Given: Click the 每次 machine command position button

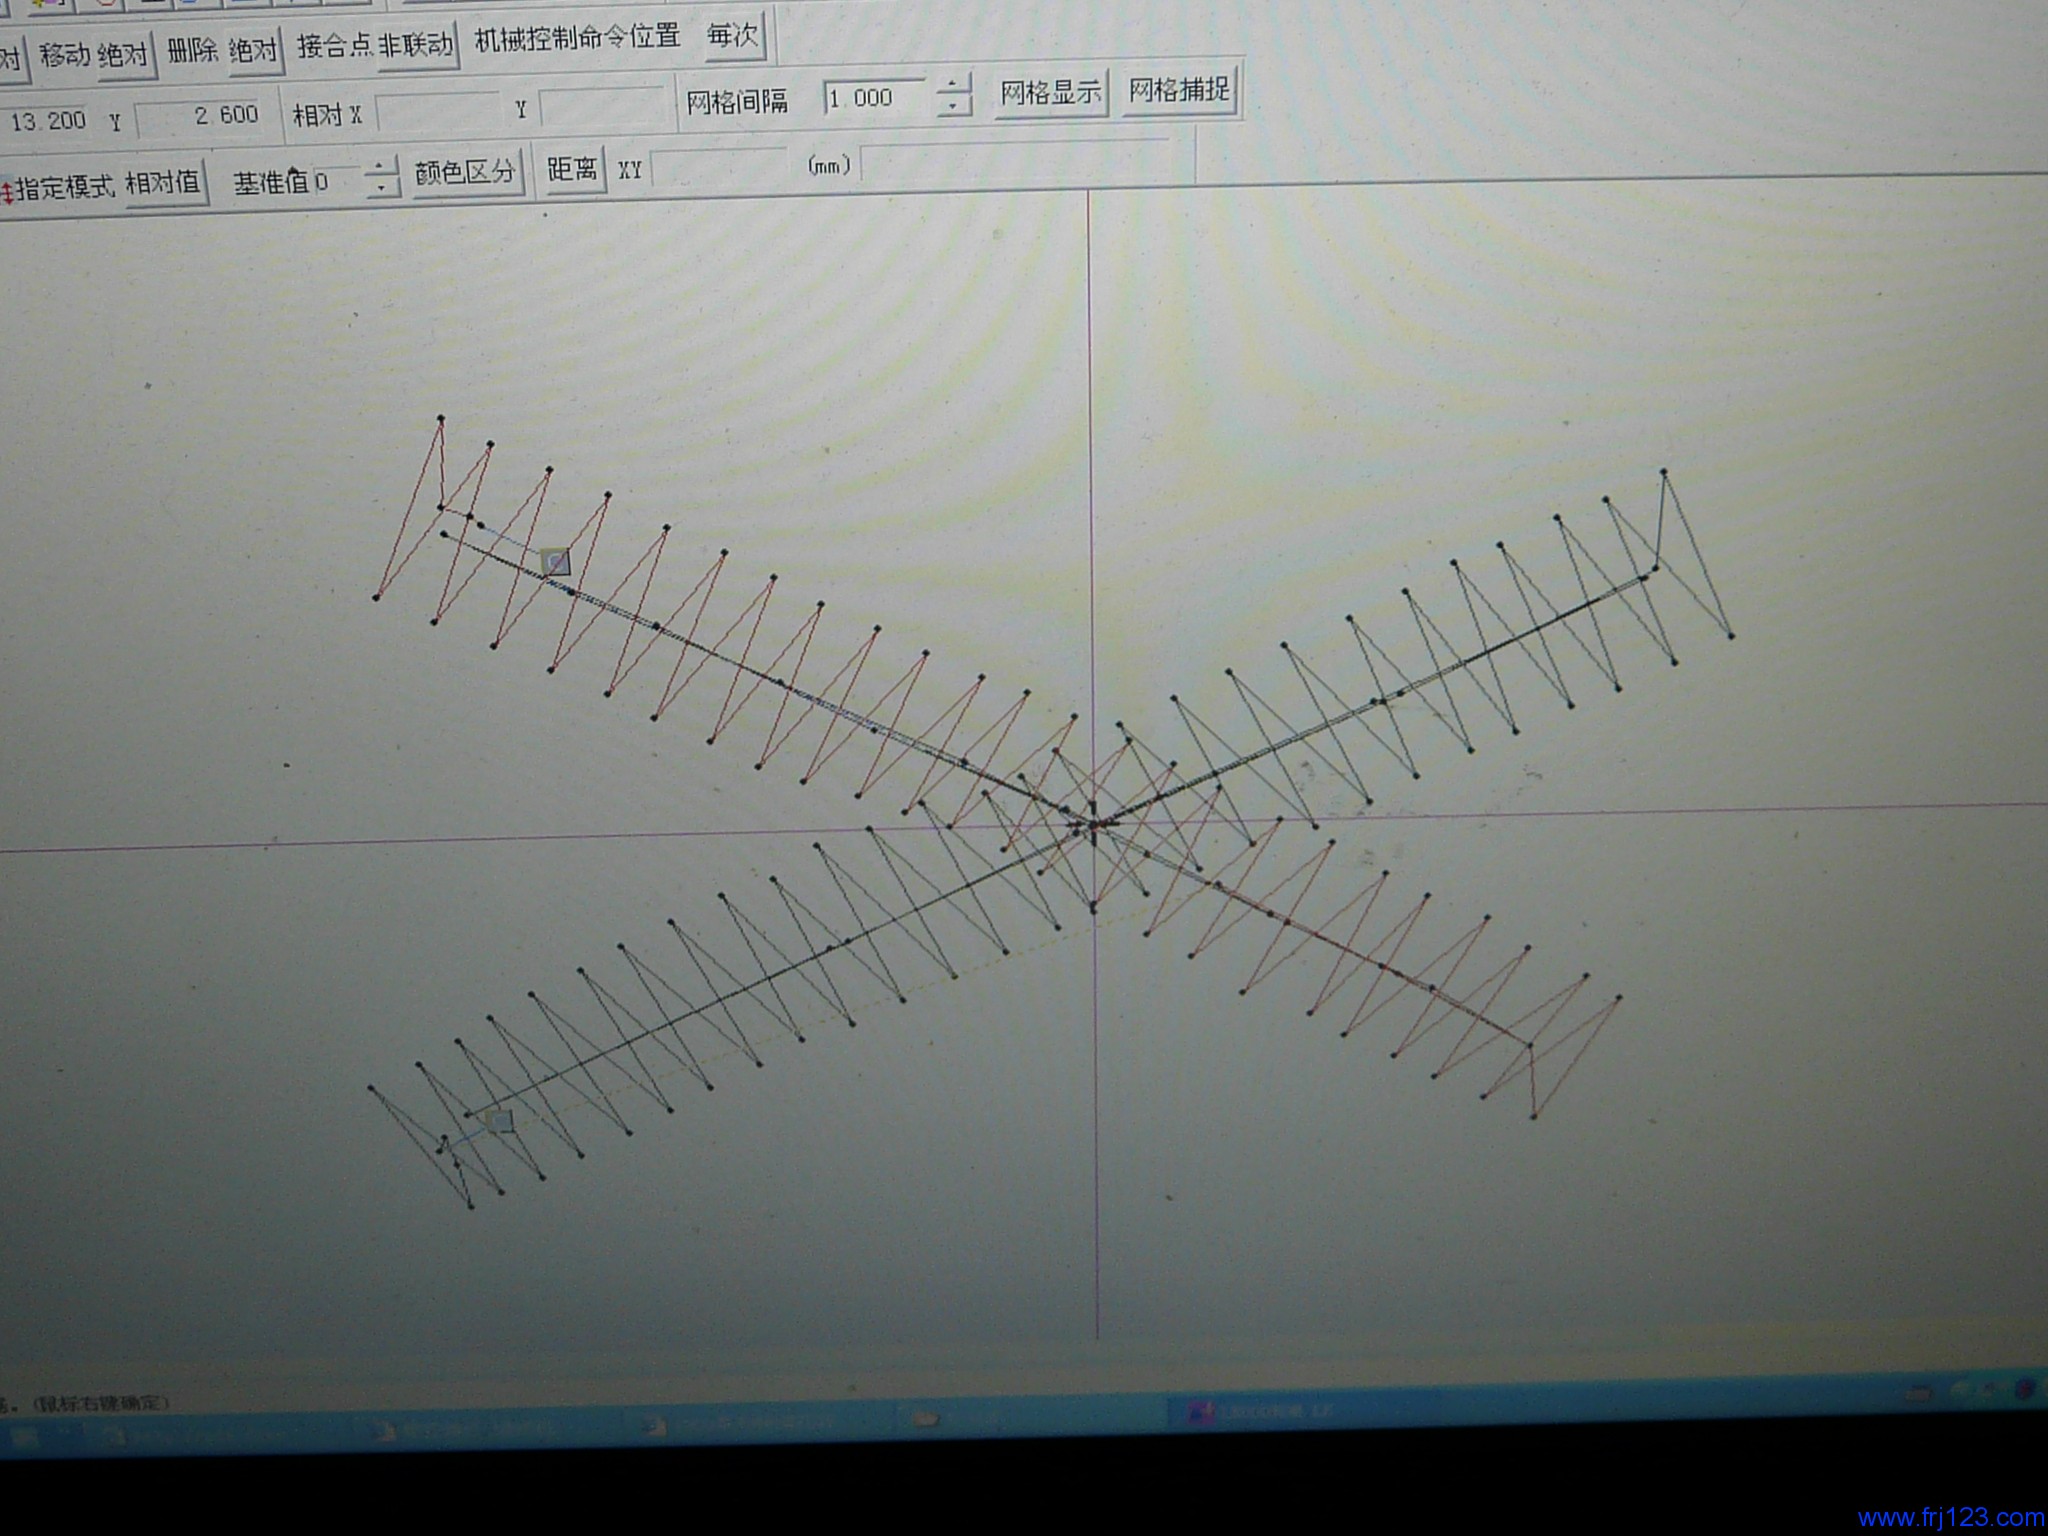Looking at the screenshot, I should (734, 36).
